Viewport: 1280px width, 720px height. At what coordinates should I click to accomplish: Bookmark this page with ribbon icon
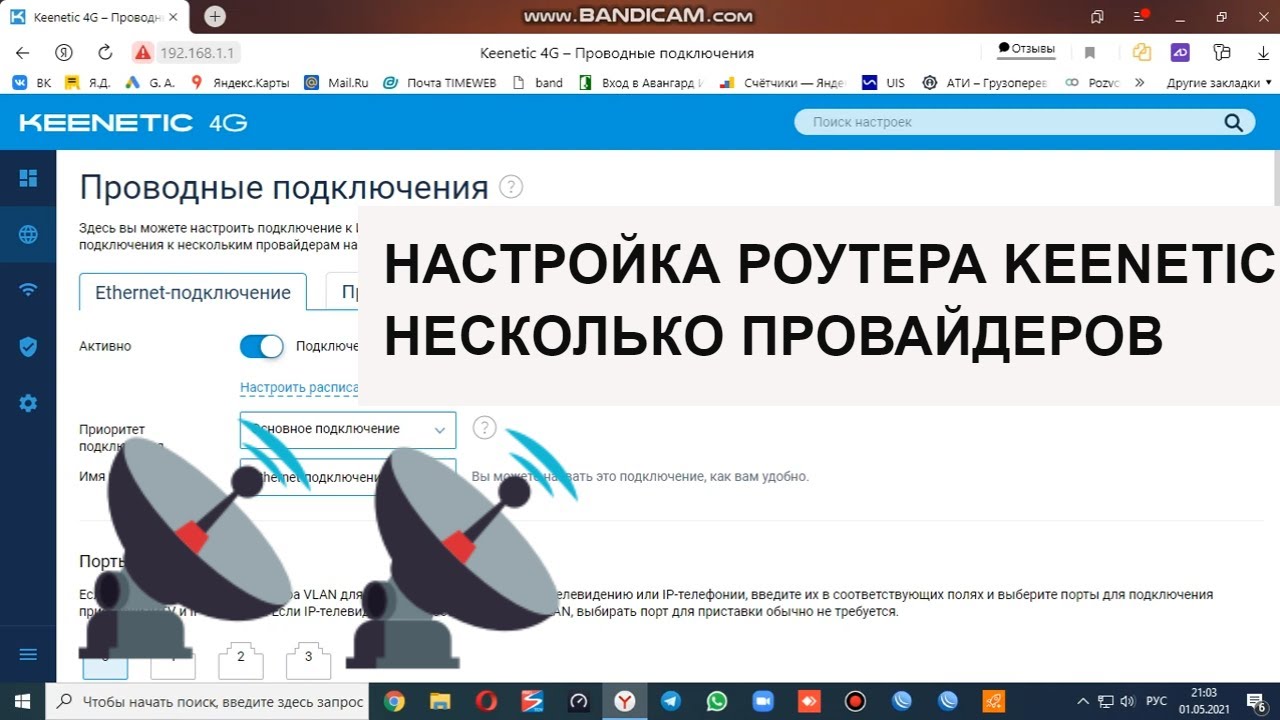(x=1089, y=53)
